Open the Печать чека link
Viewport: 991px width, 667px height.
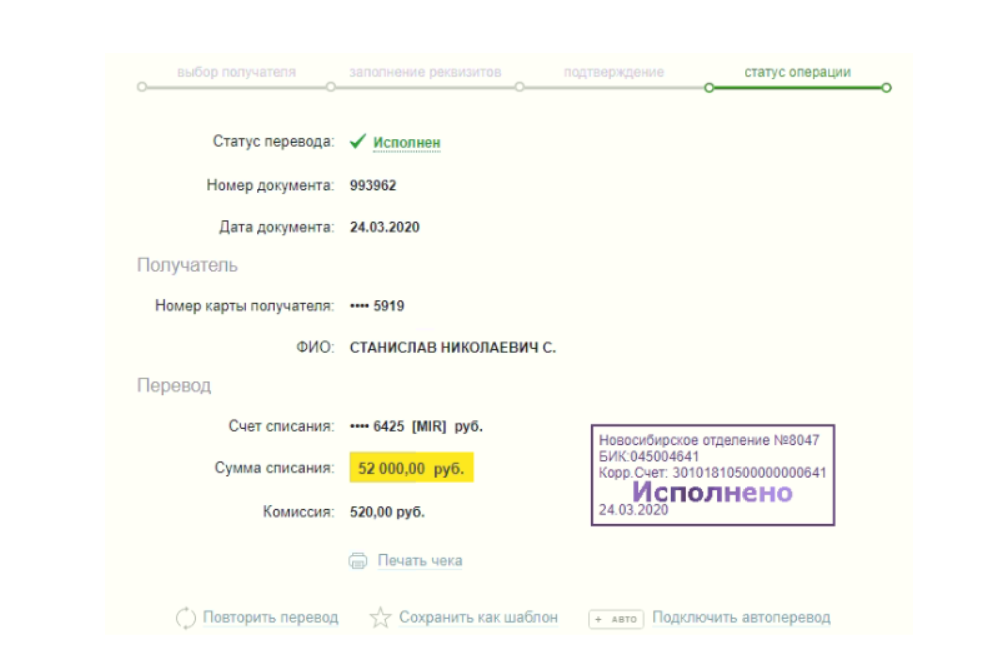420,561
